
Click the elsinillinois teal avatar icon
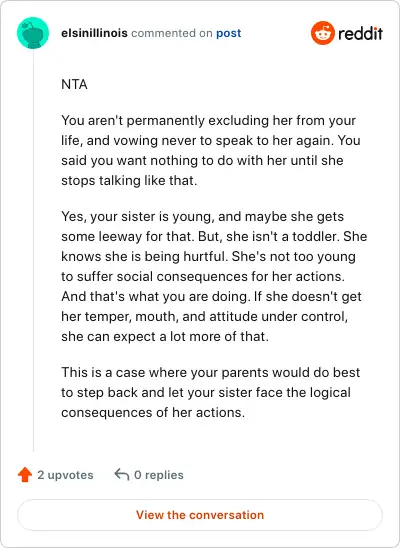click(x=33, y=33)
